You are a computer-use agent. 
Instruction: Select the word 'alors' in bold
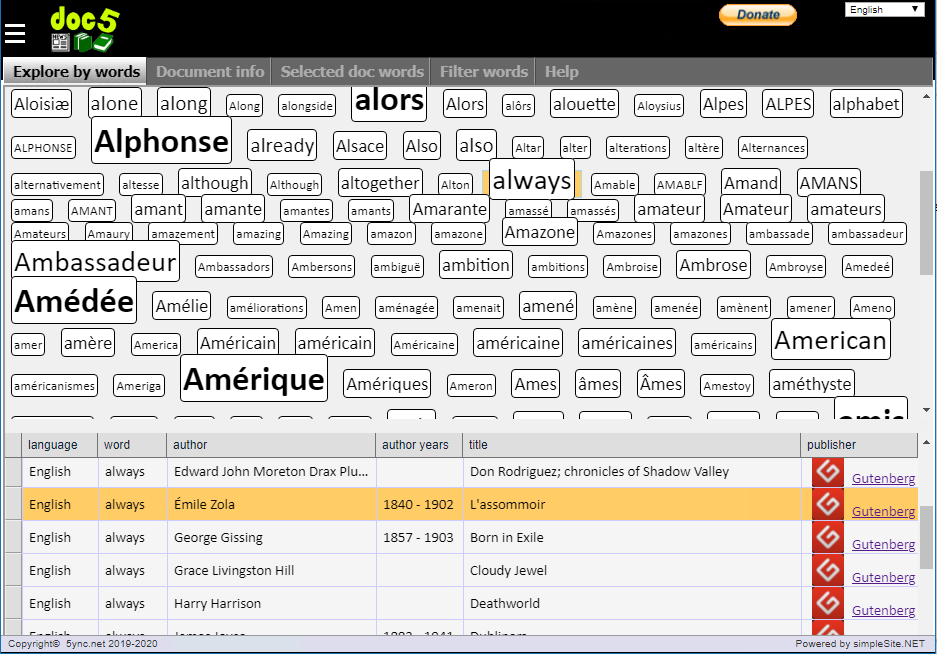pyautogui.click(x=389, y=102)
